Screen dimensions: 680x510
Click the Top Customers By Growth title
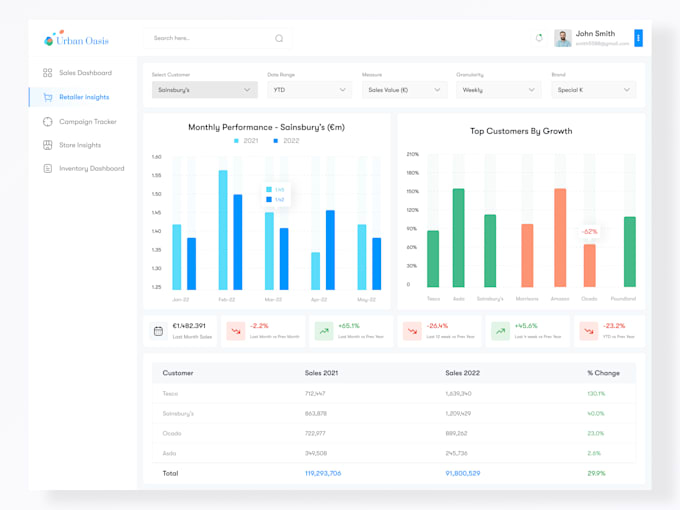point(521,131)
